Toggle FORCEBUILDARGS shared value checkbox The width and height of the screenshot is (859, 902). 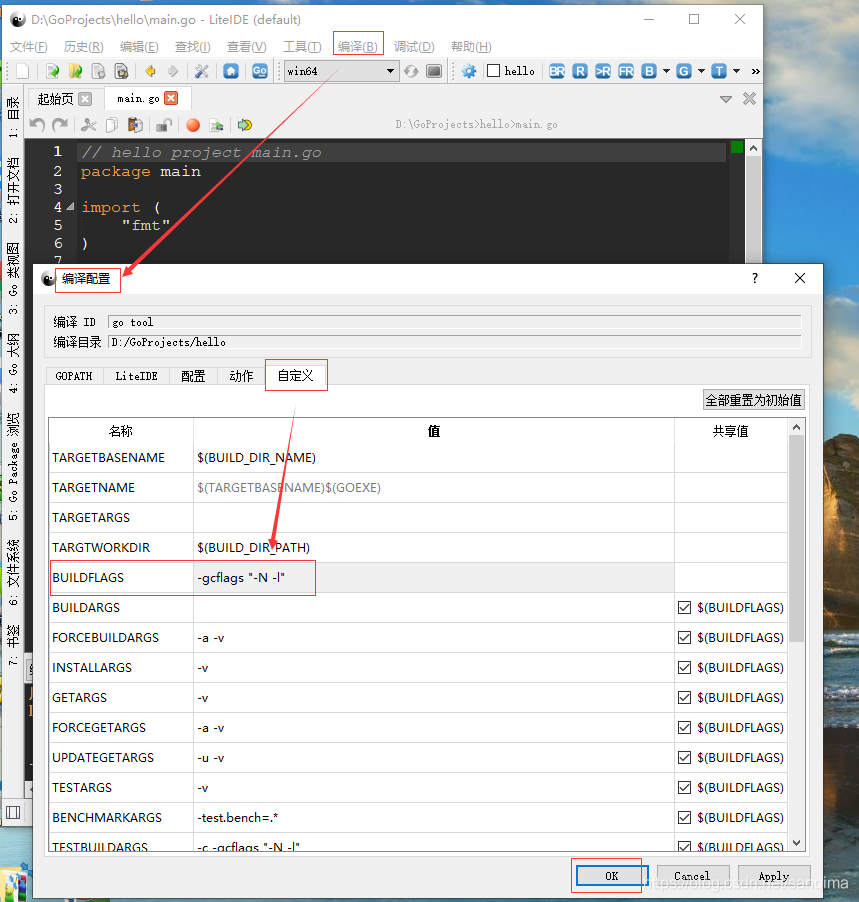(684, 637)
